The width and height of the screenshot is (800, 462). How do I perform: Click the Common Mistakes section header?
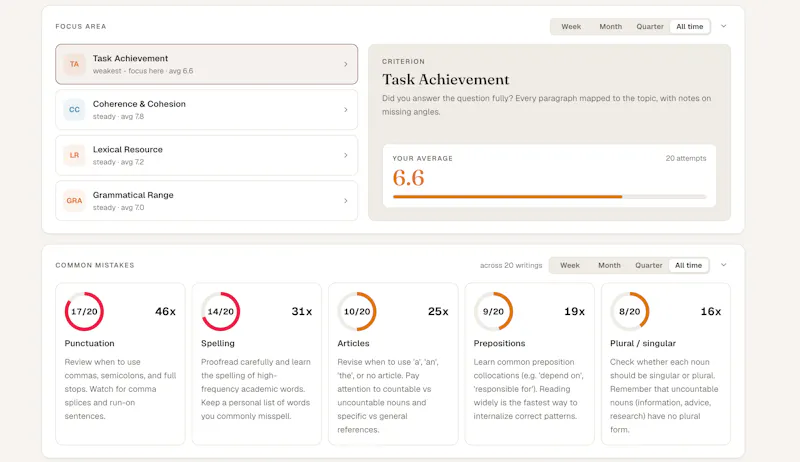point(95,265)
